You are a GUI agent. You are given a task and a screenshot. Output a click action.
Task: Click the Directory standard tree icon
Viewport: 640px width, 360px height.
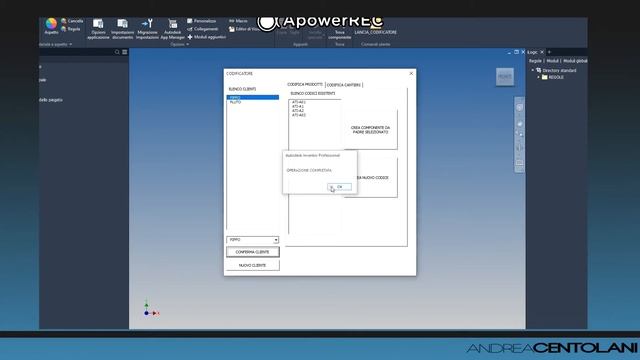click(x=538, y=70)
